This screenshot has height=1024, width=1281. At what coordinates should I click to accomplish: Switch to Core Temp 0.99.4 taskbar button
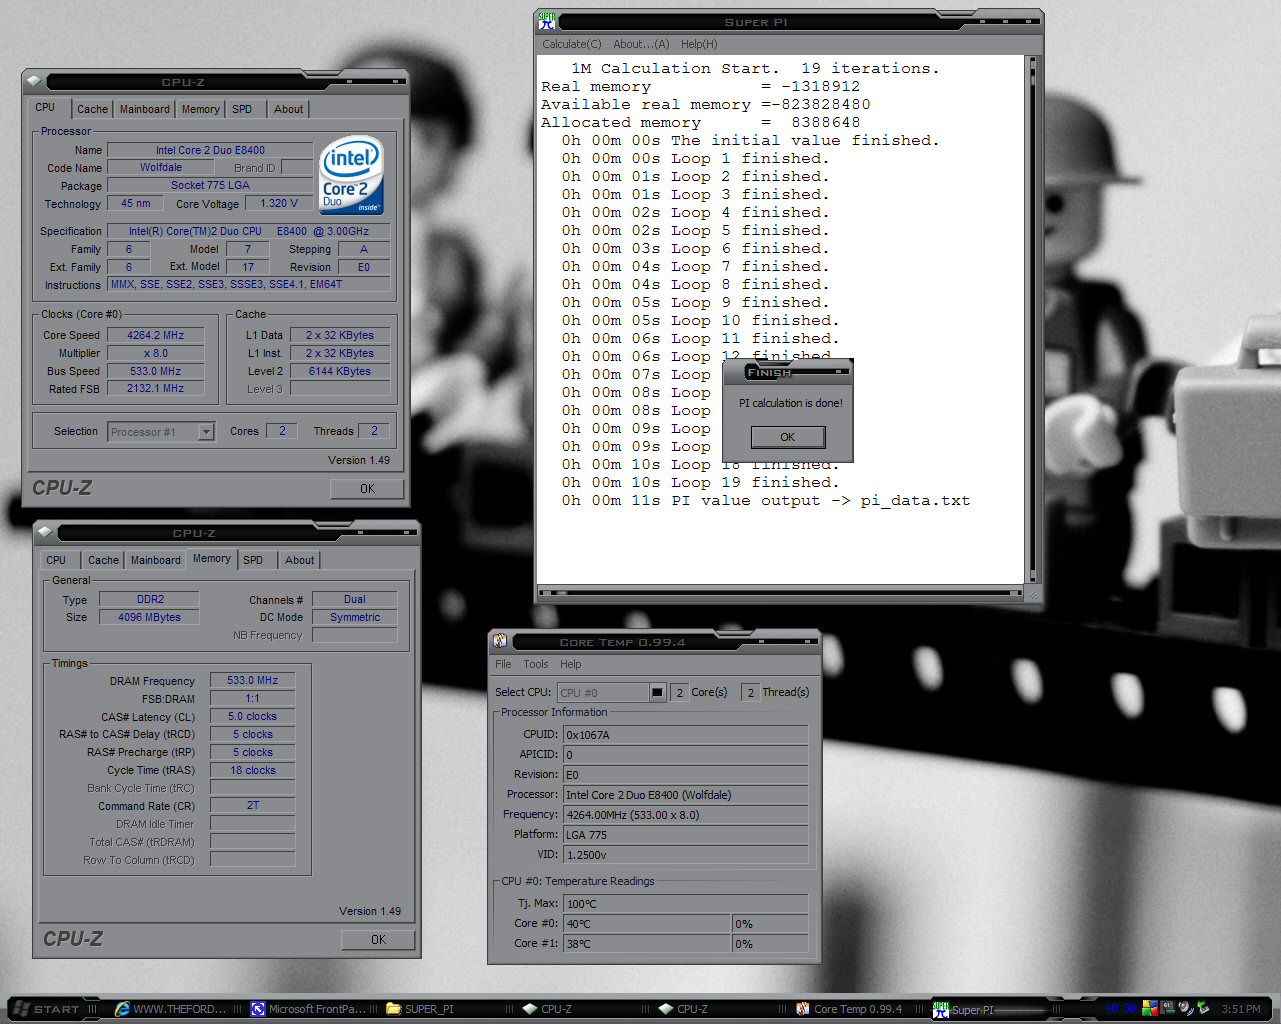[849, 1009]
